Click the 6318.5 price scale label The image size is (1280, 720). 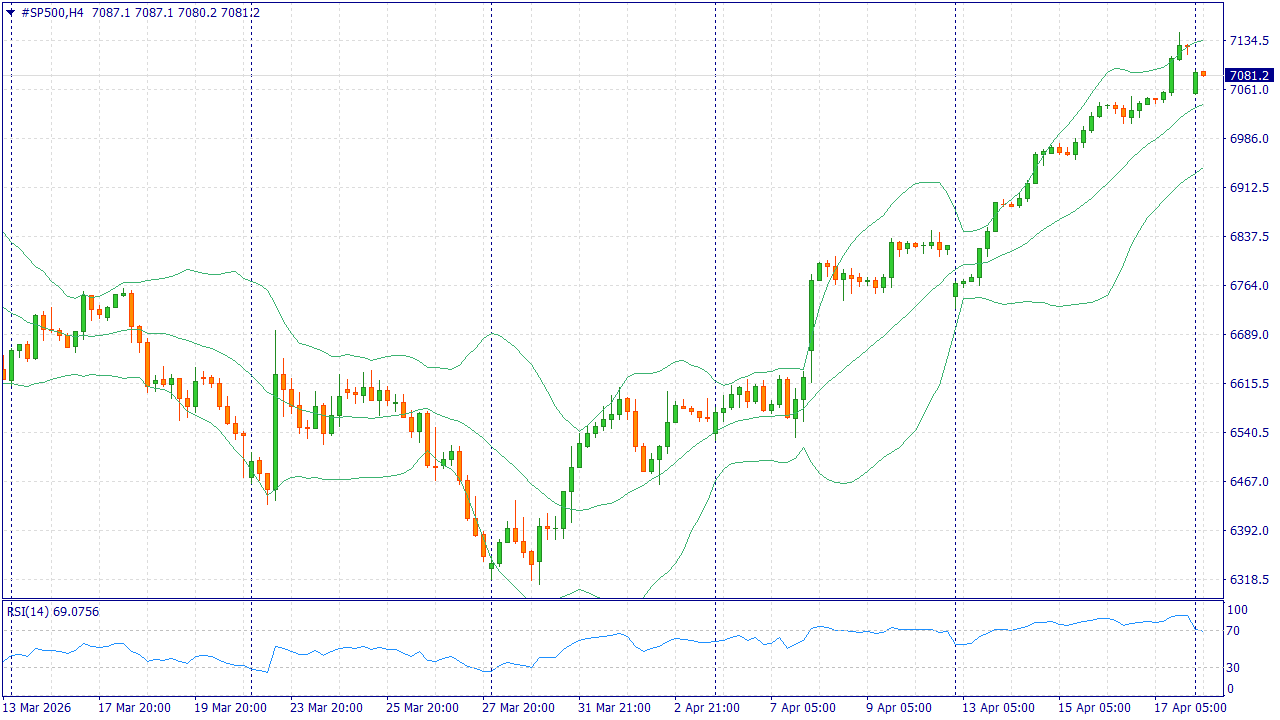coord(1249,580)
